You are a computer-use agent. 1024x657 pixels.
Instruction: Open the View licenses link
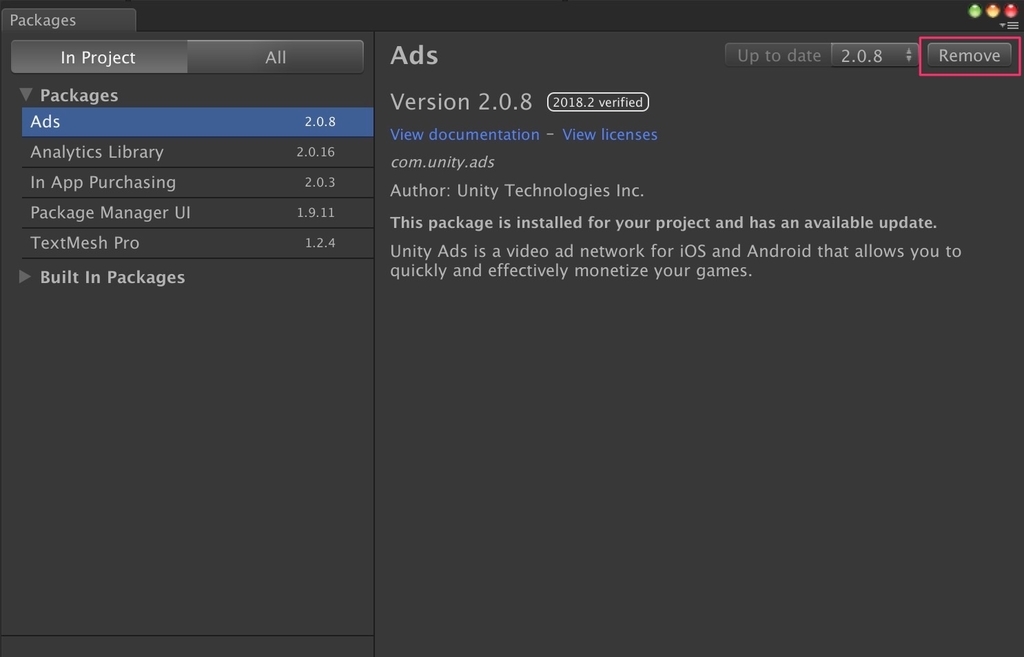pyautogui.click(x=610, y=135)
